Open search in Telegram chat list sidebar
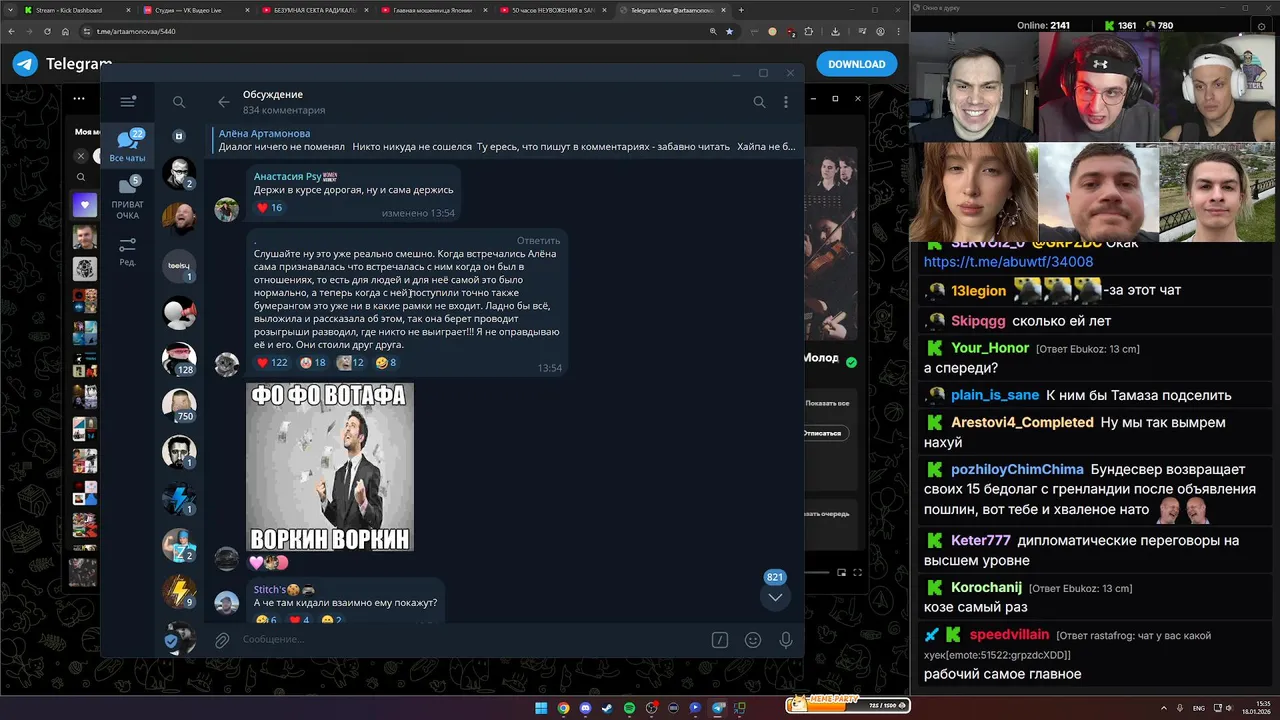 tap(179, 102)
